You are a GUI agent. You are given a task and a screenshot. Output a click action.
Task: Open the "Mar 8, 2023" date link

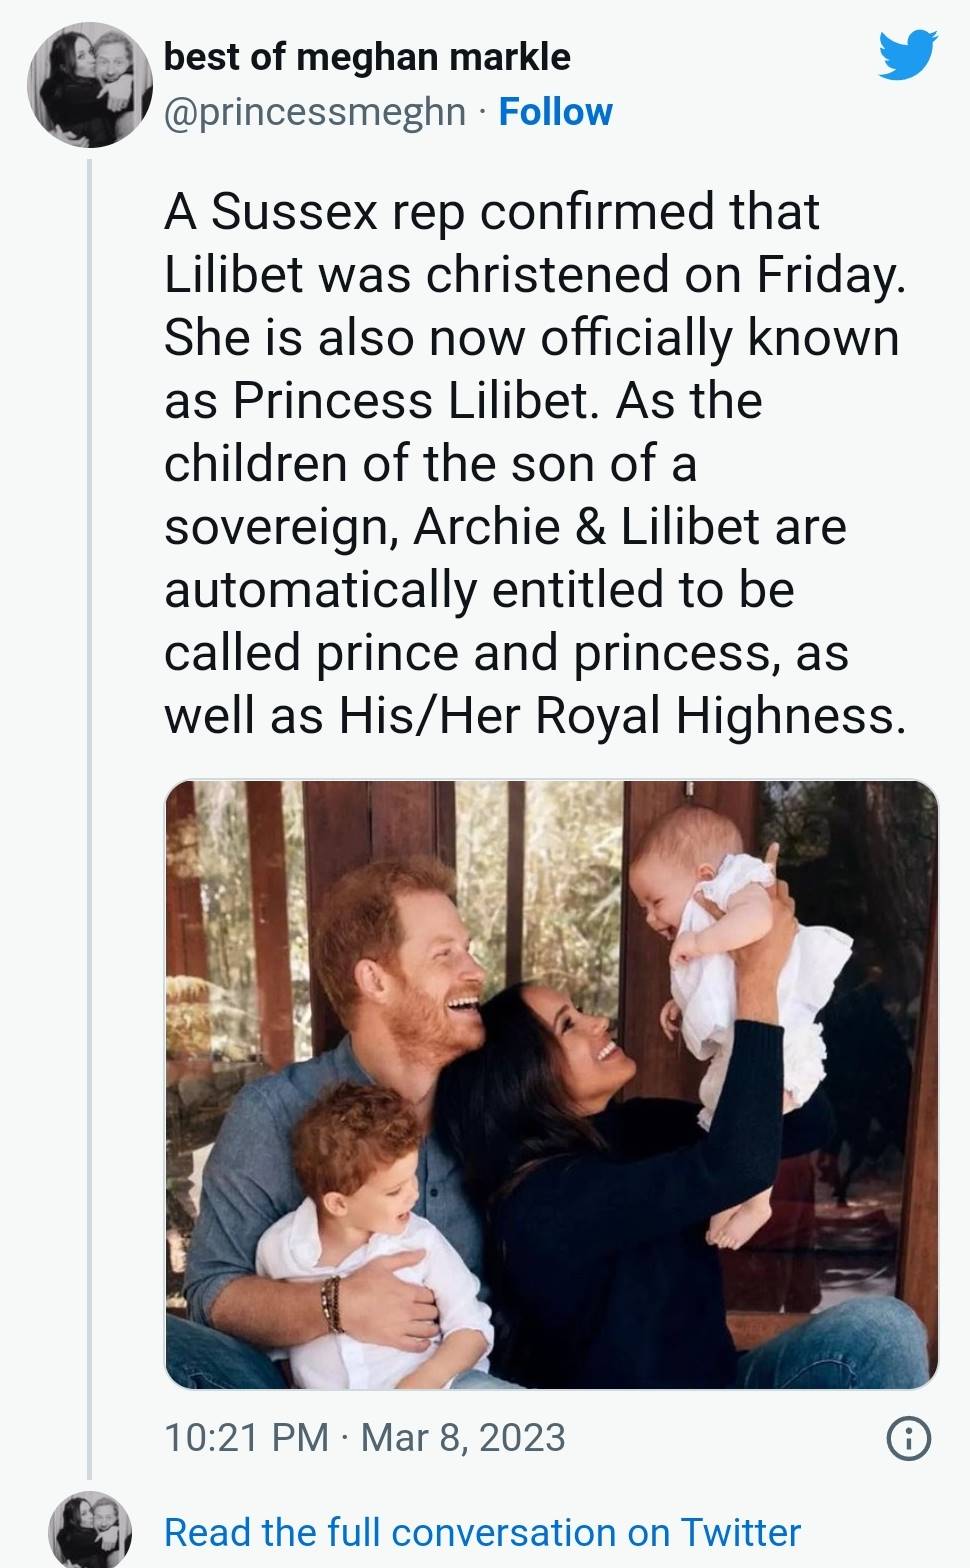point(463,1438)
